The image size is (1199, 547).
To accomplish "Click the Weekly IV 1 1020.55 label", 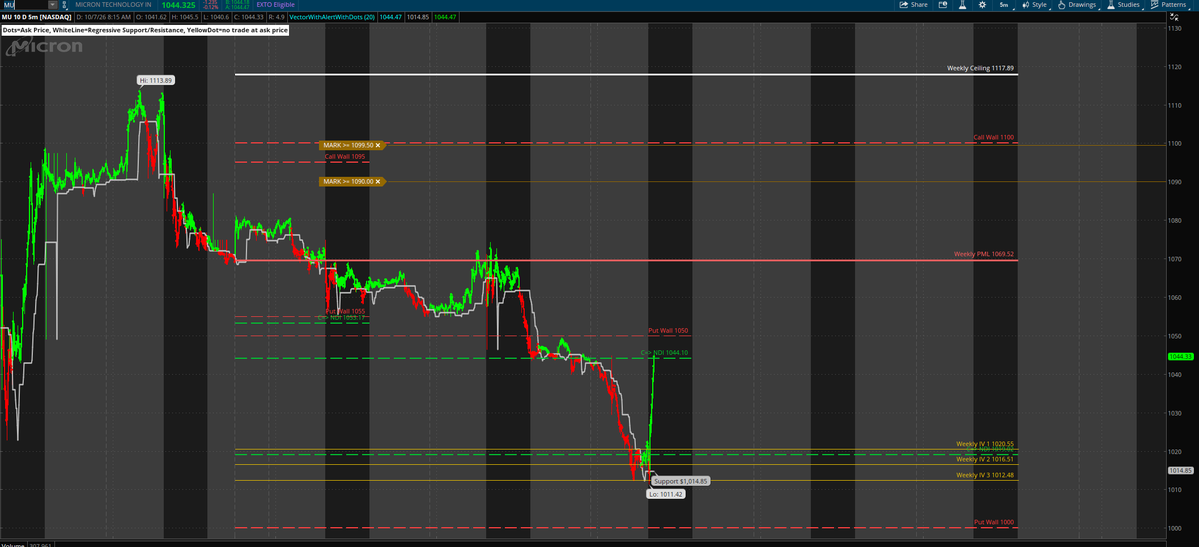I will (985, 444).
